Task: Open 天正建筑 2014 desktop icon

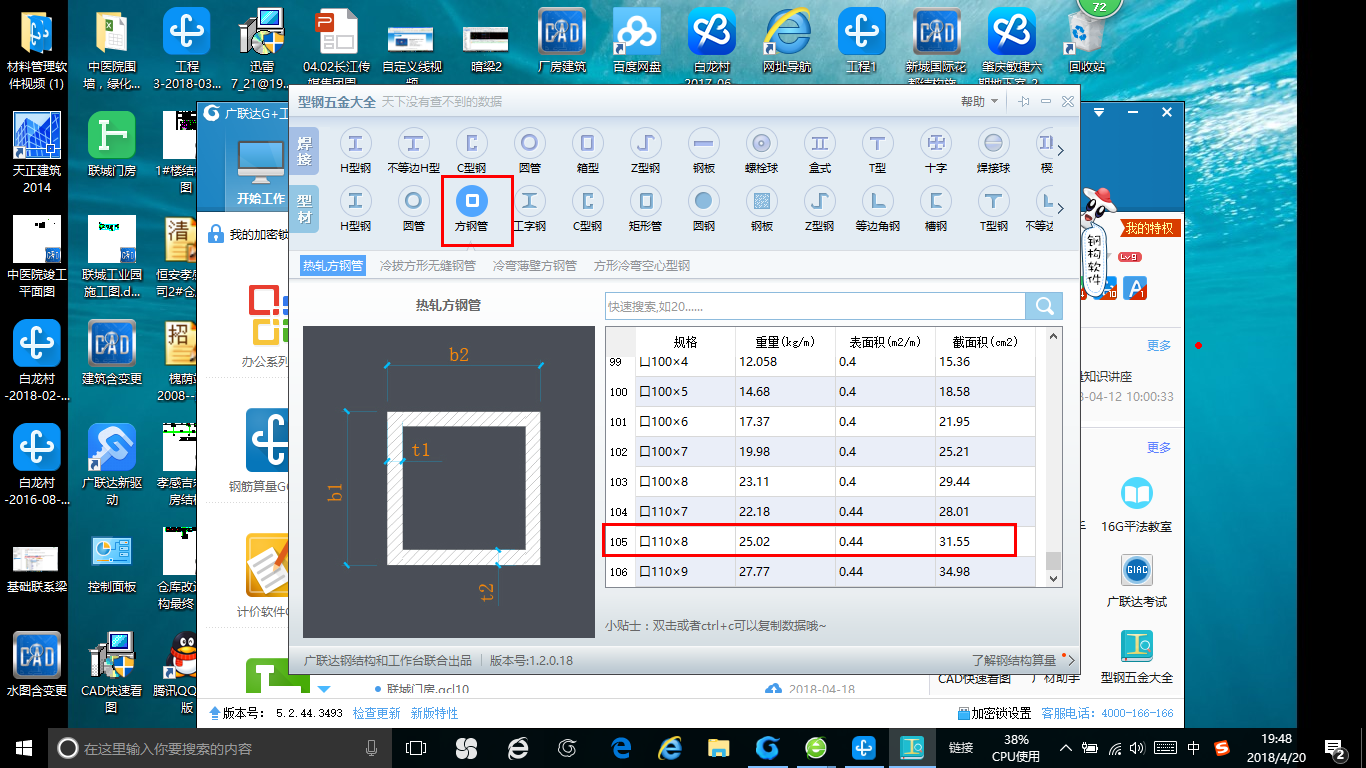Action: point(37,152)
